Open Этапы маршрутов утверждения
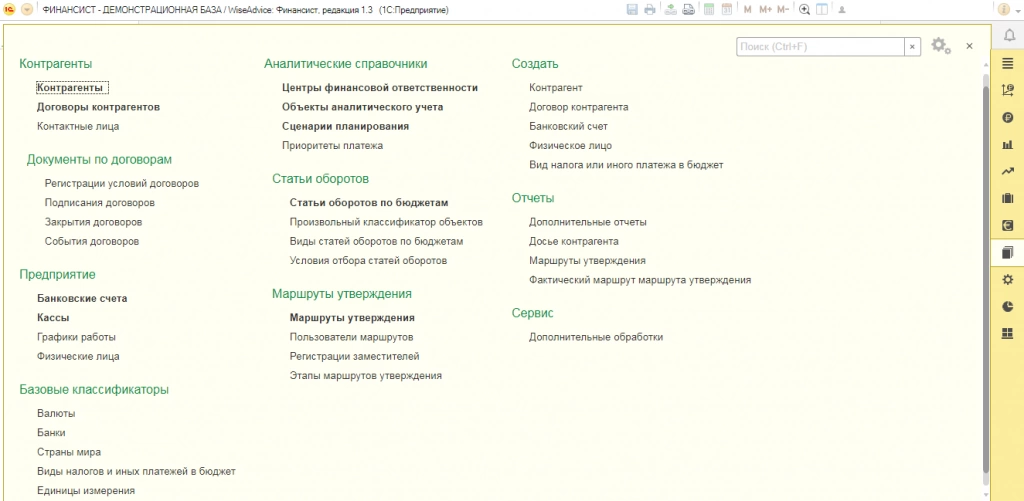Image resolution: width=1024 pixels, height=501 pixels. 366,376
